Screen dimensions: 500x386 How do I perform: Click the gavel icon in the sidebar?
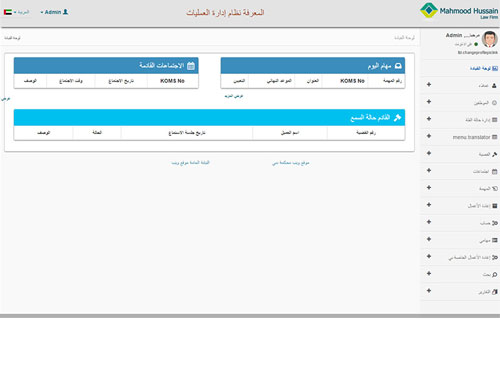(495, 154)
